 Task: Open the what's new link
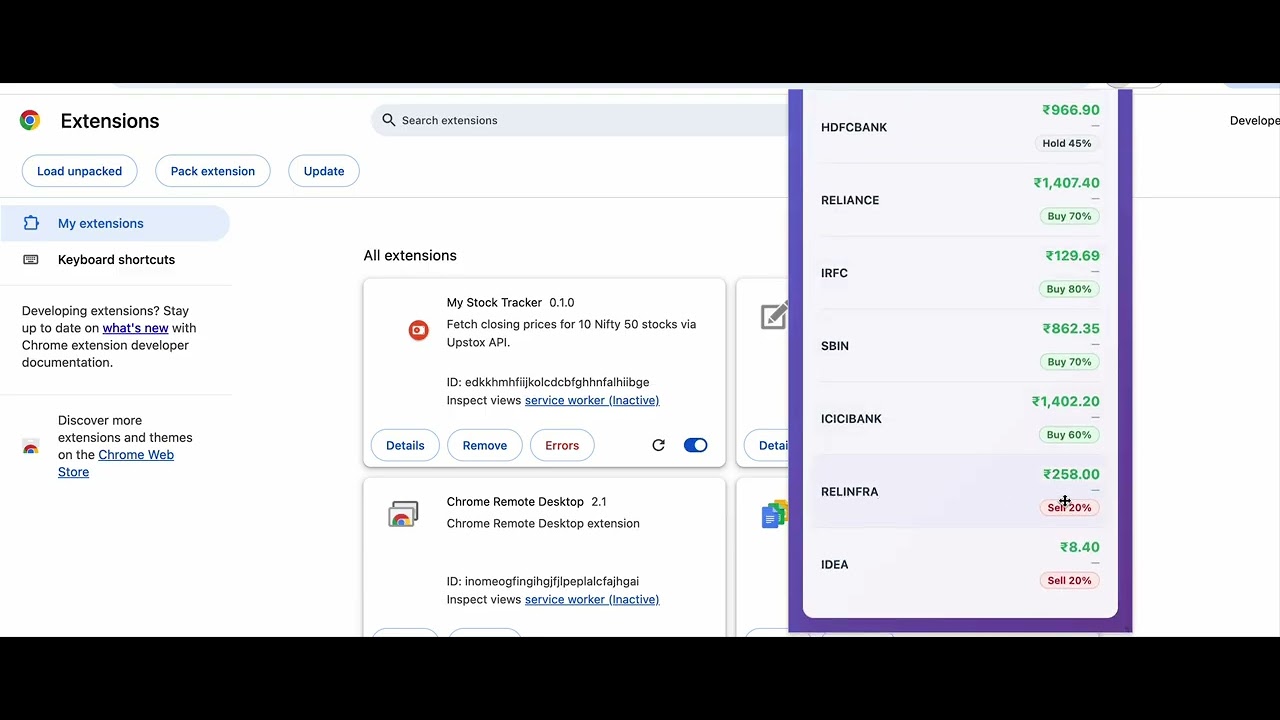coord(135,328)
